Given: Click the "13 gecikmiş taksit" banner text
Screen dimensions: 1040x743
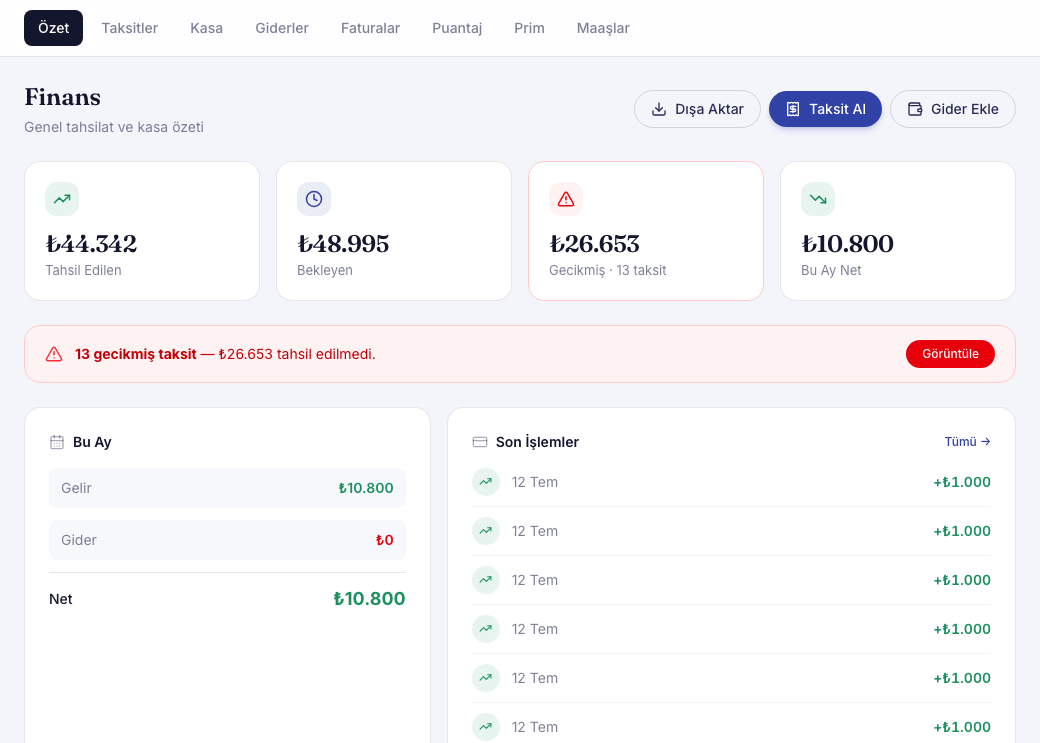Looking at the screenshot, I should click(x=135, y=354).
